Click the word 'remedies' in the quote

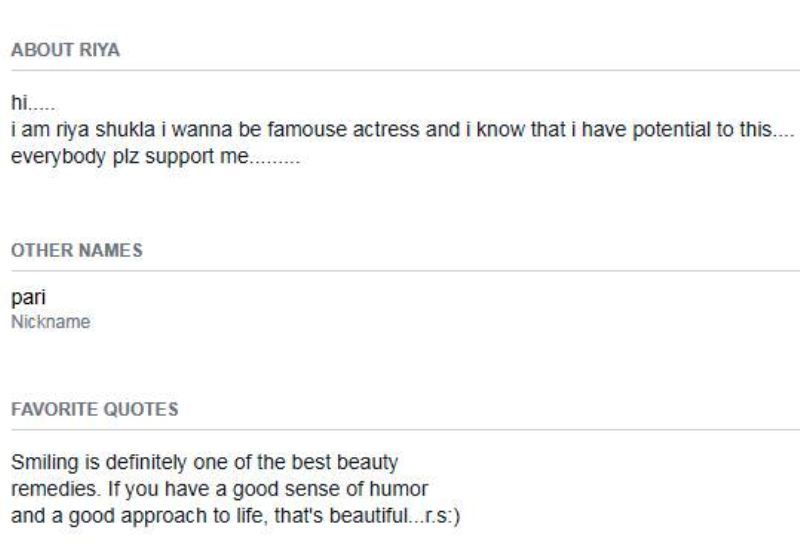click(x=54, y=489)
